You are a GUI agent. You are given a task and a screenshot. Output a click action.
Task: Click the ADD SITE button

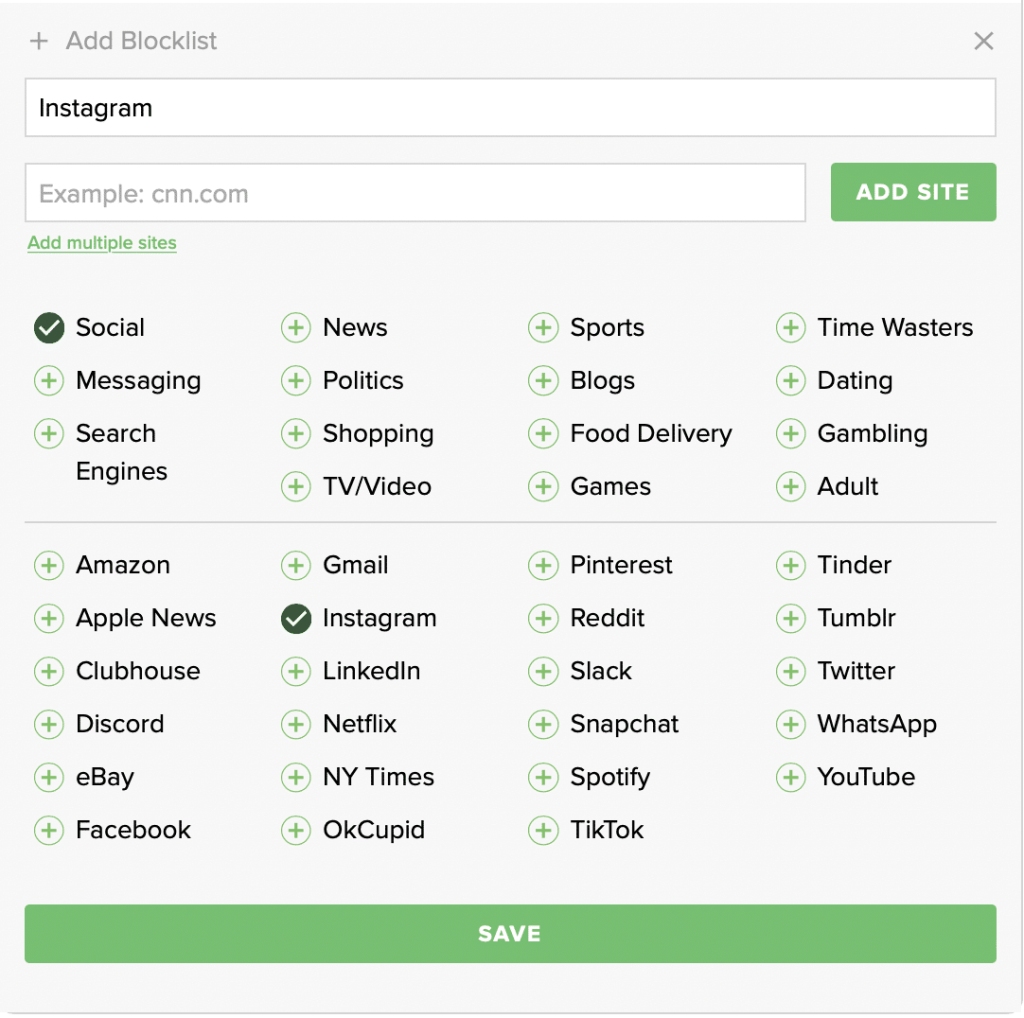(x=913, y=191)
